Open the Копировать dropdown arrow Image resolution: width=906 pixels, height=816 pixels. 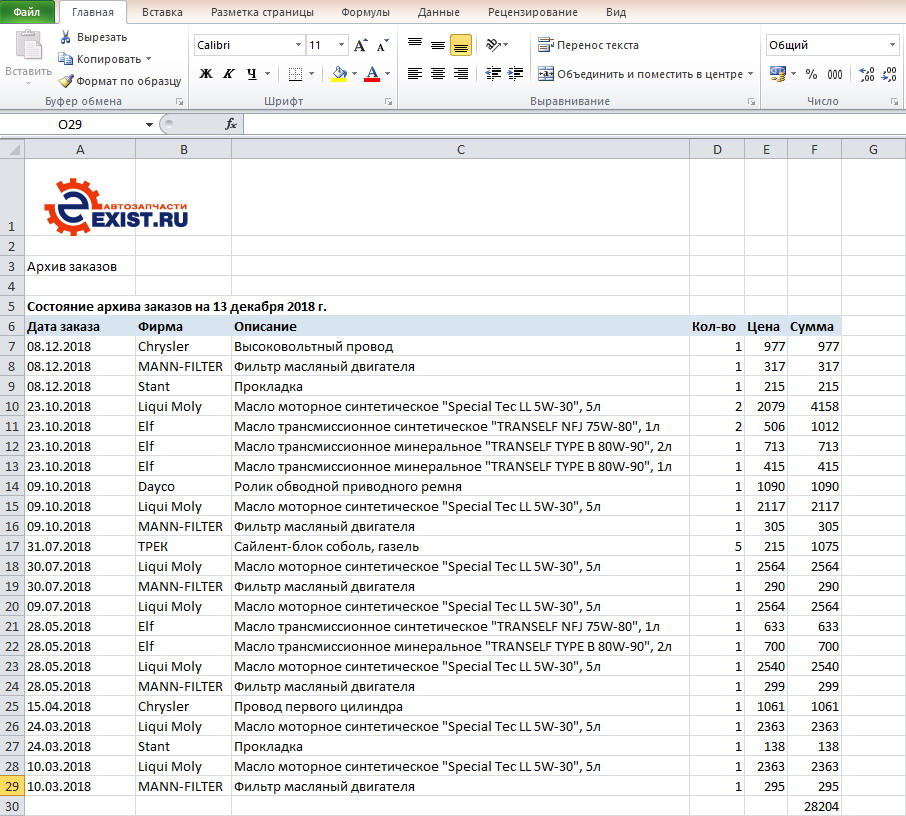pyautogui.click(x=148, y=59)
